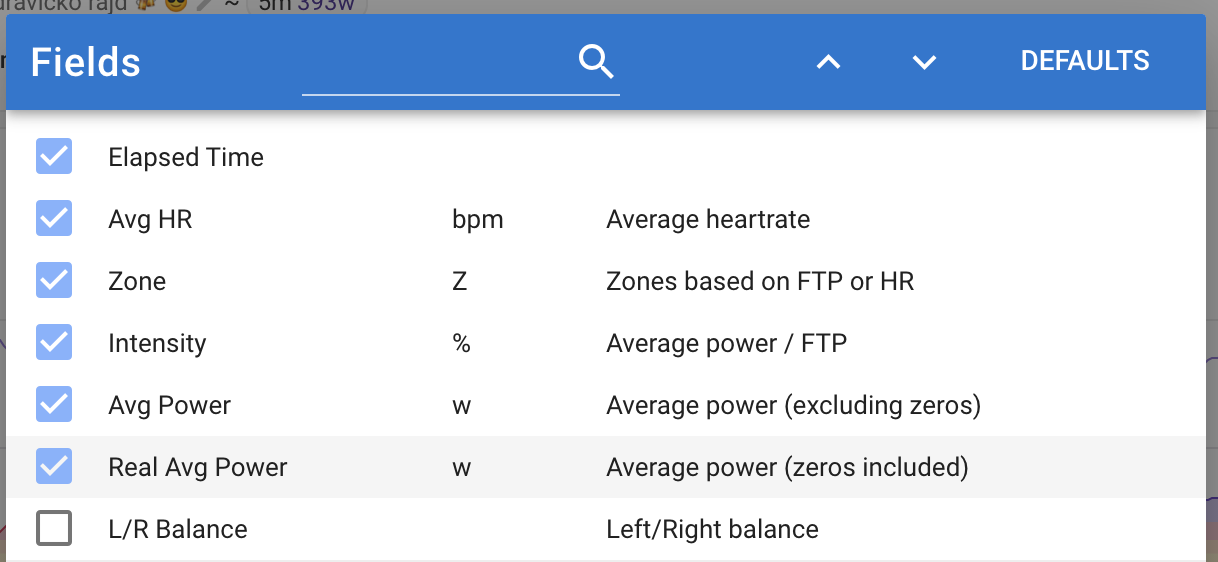Screen dimensions: 1218x562
Task: Uncheck the Avg Power checkbox
Action: pyautogui.click(x=54, y=404)
